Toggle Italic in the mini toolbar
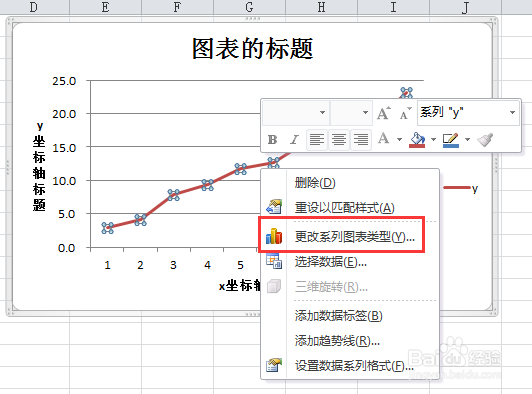The image size is (532, 394). tap(294, 139)
